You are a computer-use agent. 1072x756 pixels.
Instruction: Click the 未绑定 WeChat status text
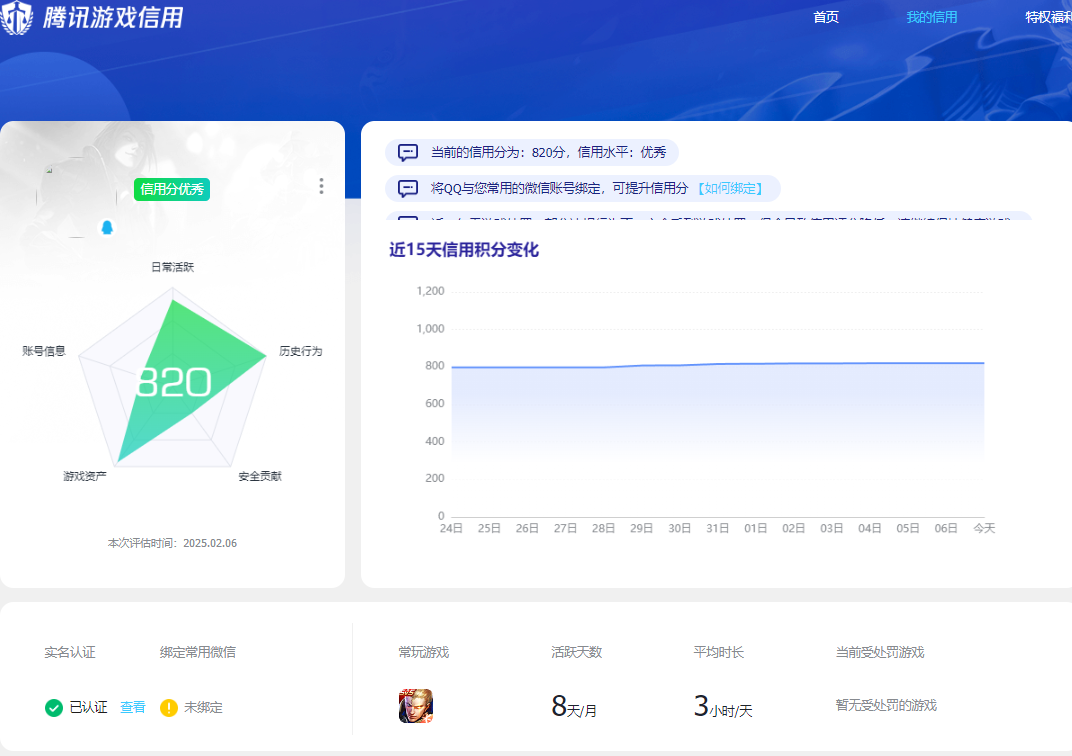pos(203,707)
